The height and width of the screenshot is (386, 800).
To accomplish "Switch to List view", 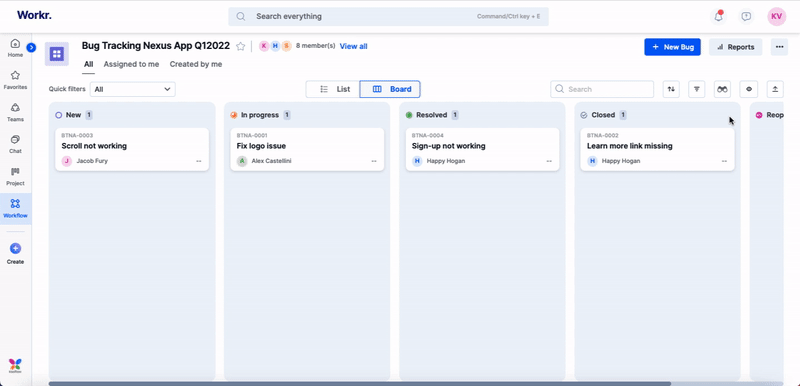I will click(x=333, y=89).
